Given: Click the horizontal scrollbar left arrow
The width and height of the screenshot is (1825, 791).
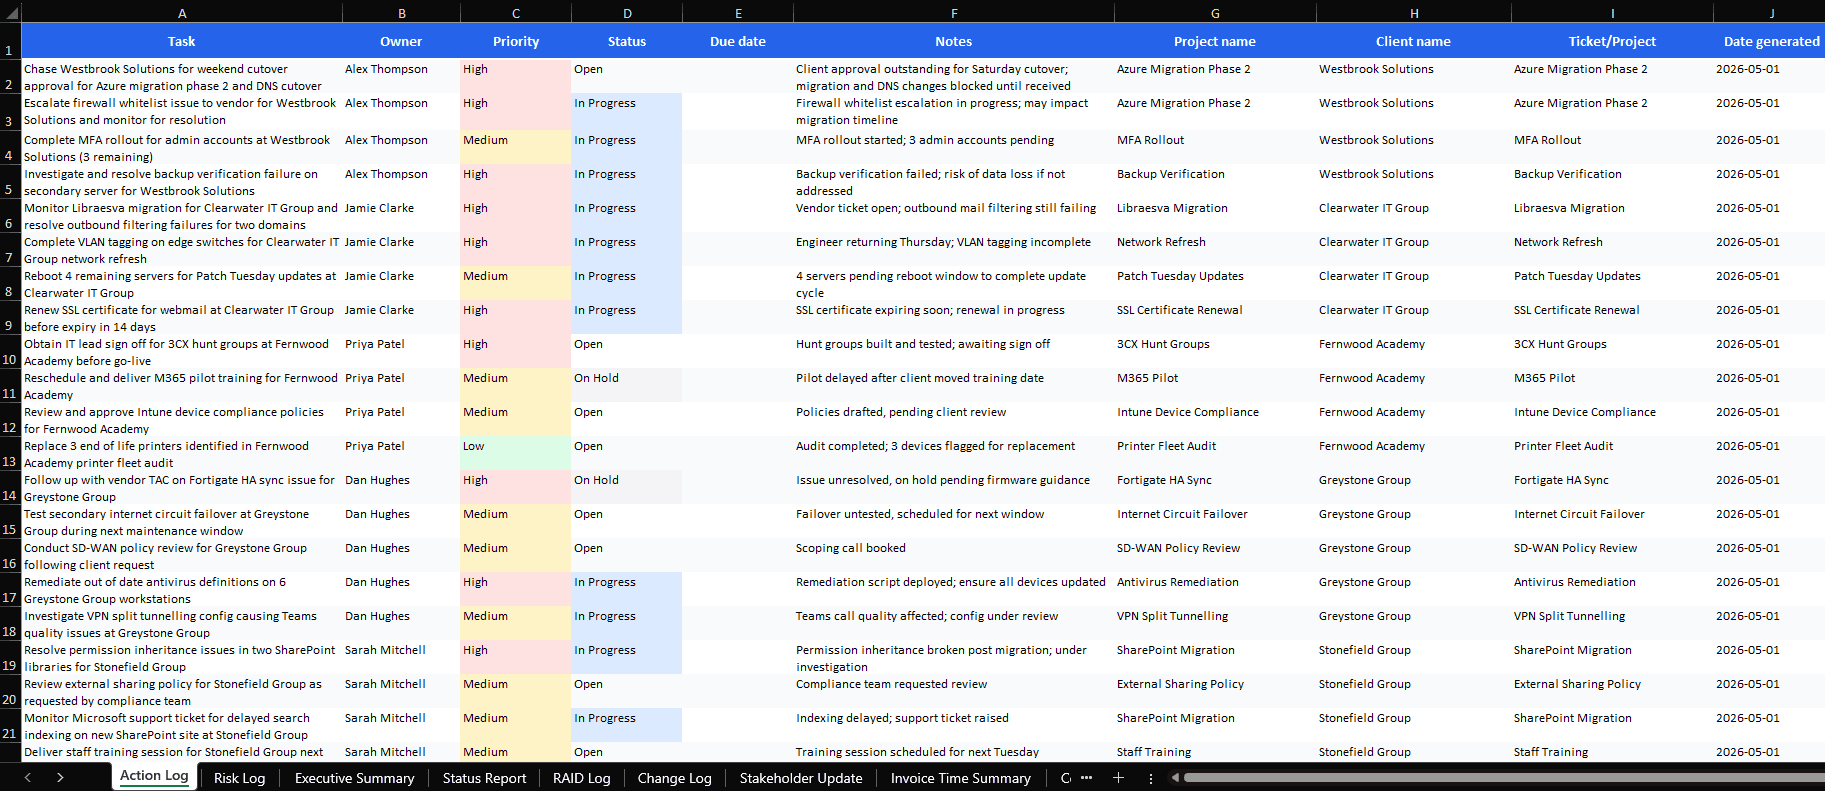Looking at the screenshot, I should pyautogui.click(x=1176, y=777).
